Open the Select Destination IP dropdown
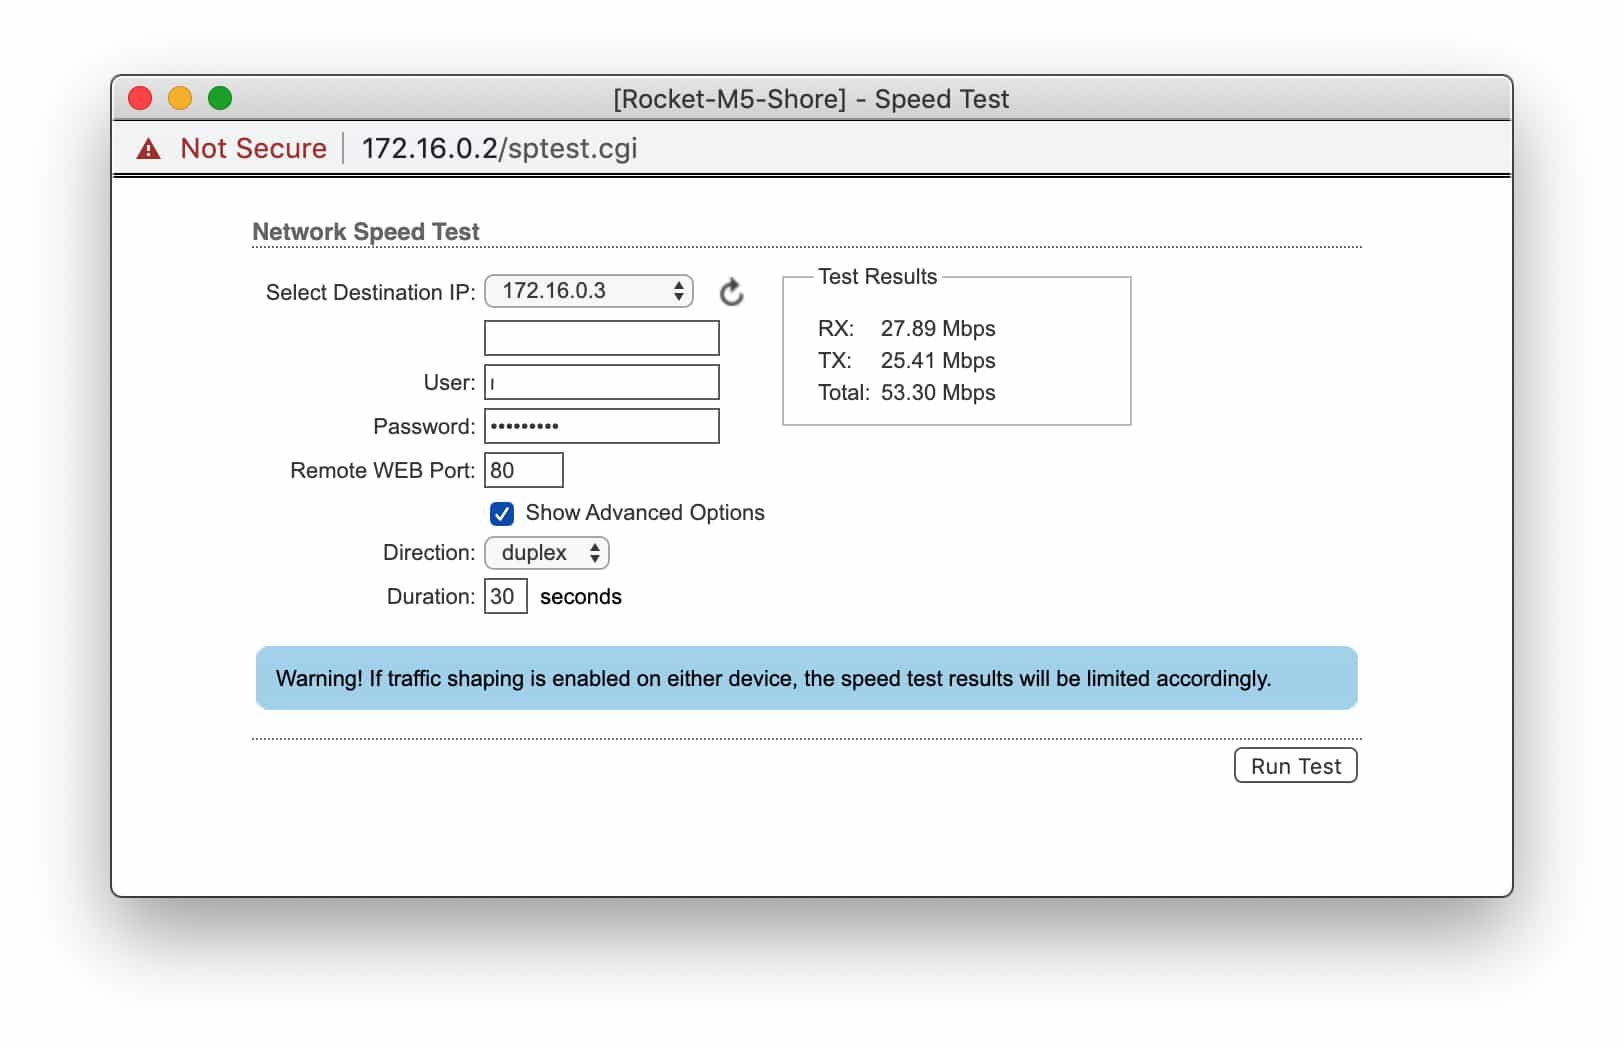1624x1044 pixels. click(x=588, y=291)
